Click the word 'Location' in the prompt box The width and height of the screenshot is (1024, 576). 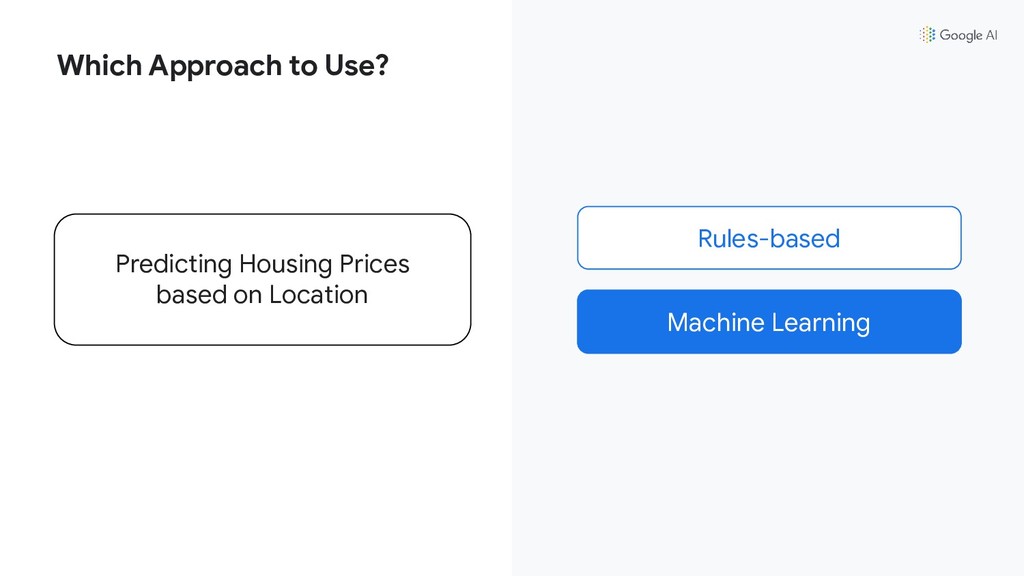[319, 295]
